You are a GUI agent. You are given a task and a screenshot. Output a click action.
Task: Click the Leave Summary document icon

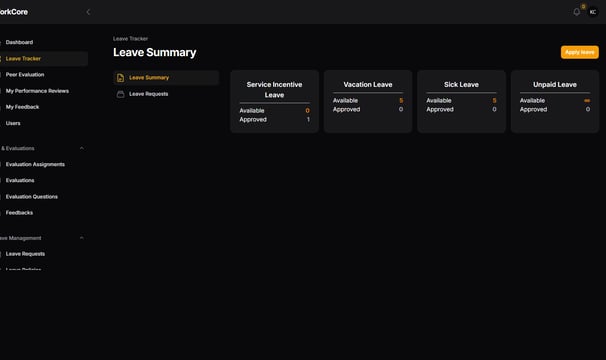tap(121, 78)
